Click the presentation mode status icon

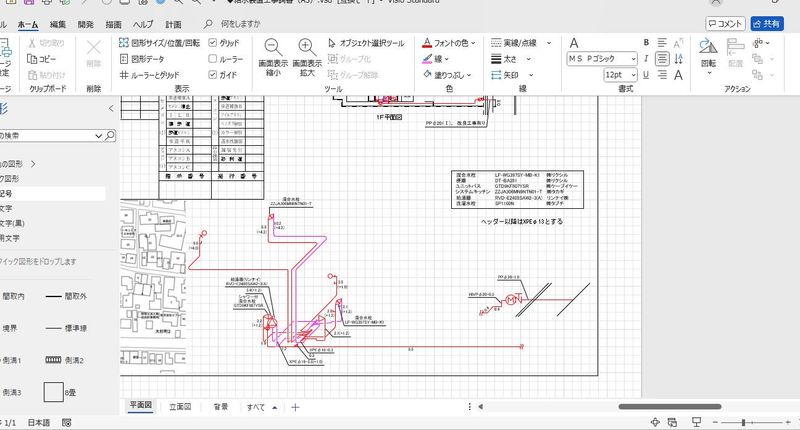[696, 422]
